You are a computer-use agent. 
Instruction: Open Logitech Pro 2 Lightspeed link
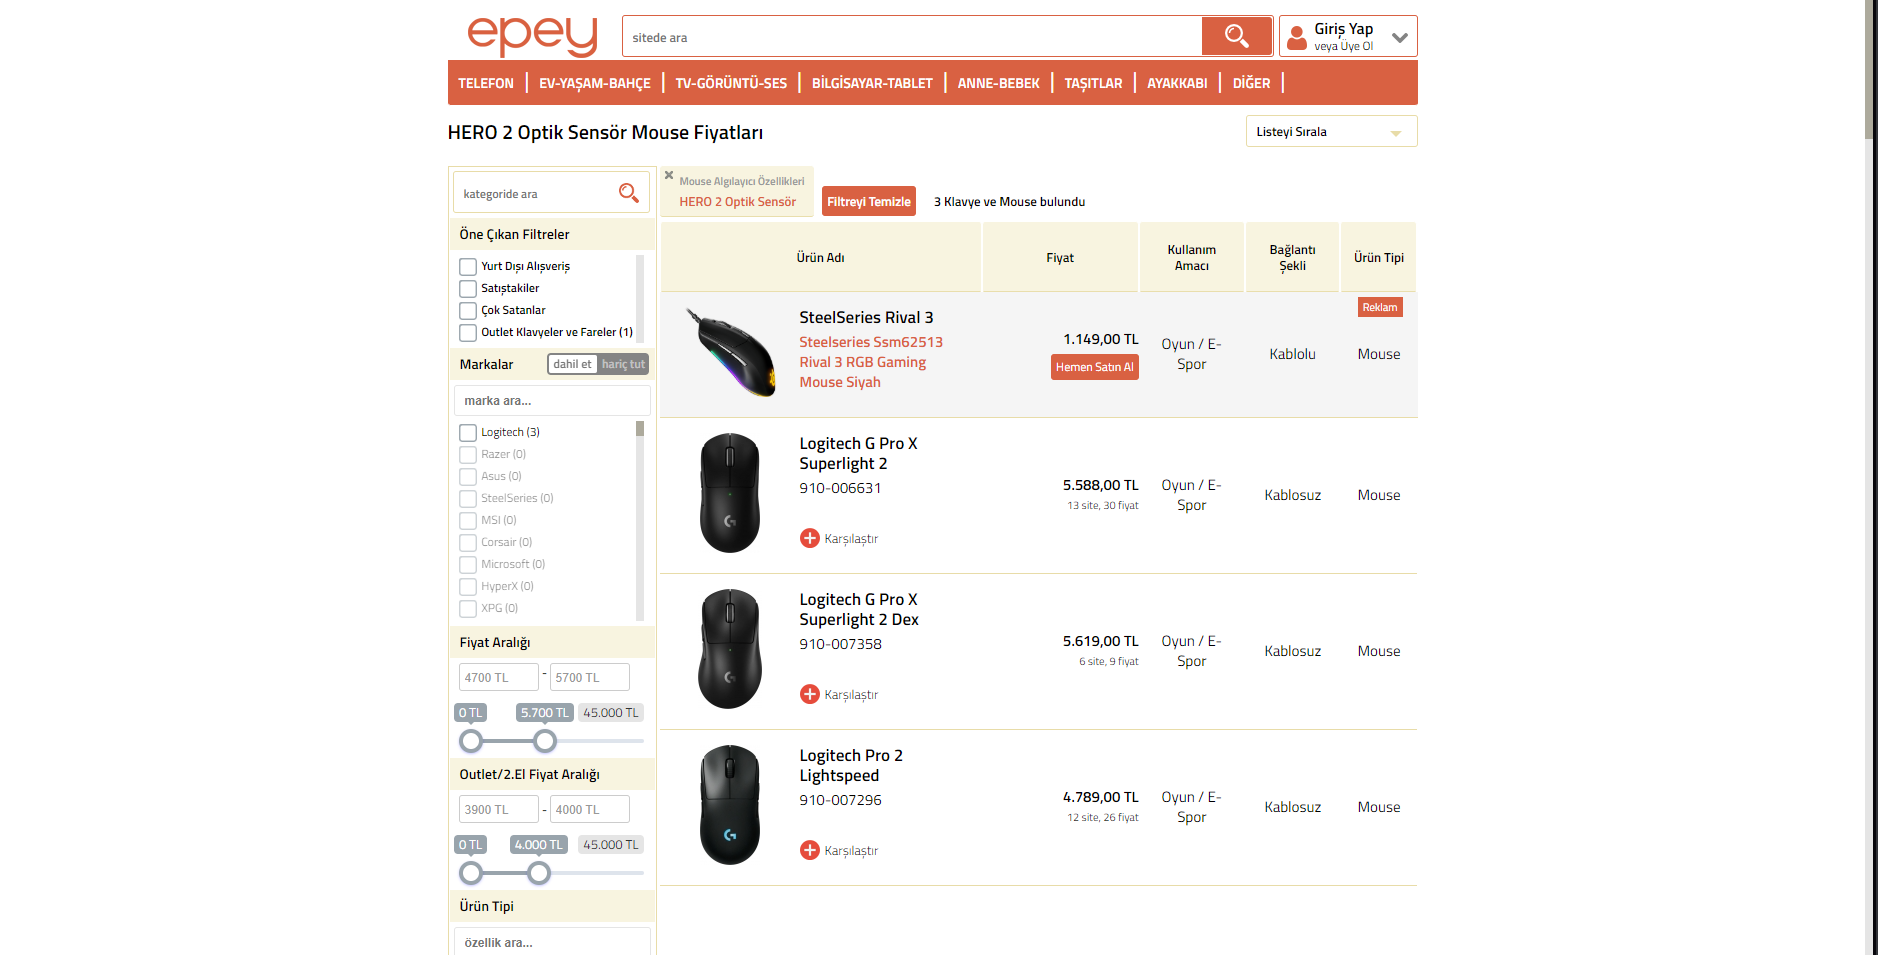851,765
